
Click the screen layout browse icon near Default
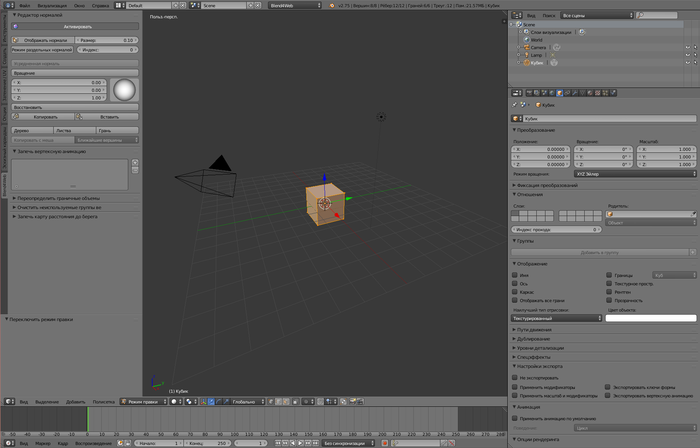(121, 5)
